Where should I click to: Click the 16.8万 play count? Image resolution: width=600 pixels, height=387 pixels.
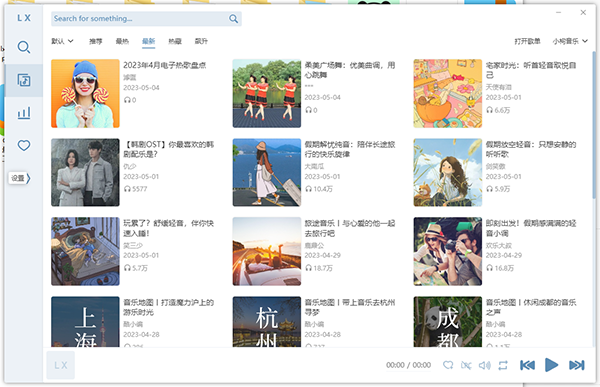[500, 268]
